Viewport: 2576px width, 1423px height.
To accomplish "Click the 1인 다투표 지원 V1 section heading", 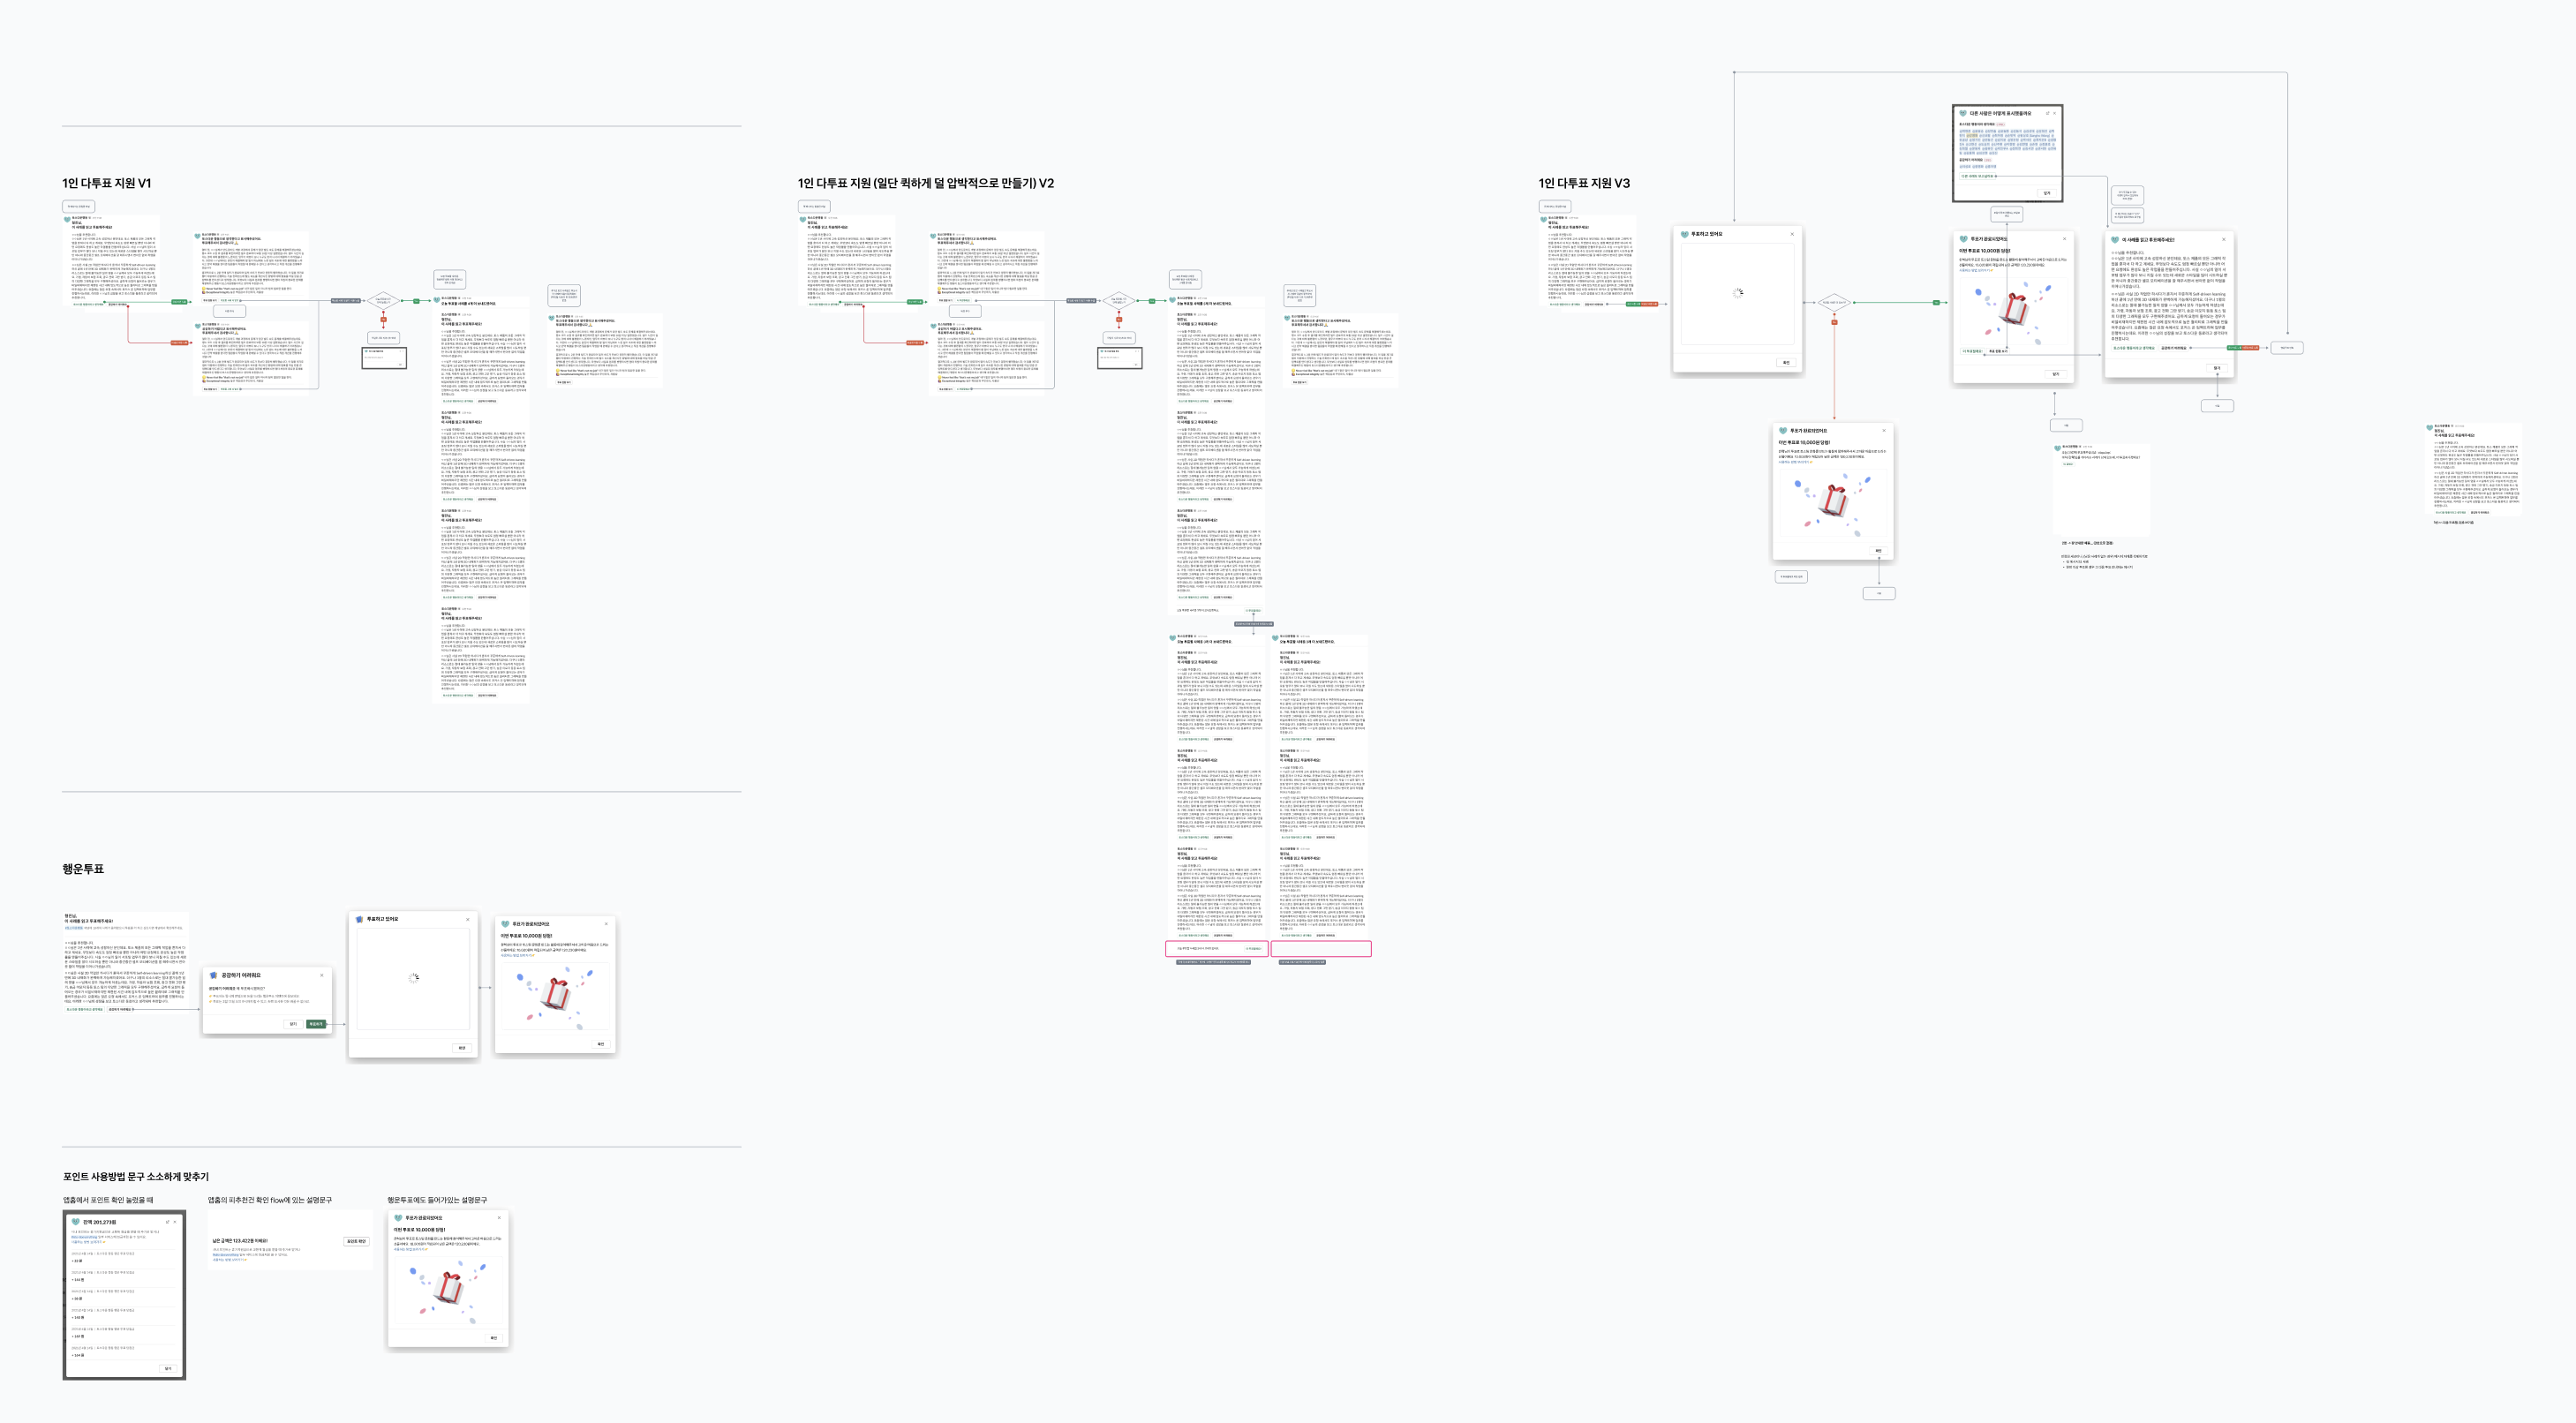I will [107, 183].
